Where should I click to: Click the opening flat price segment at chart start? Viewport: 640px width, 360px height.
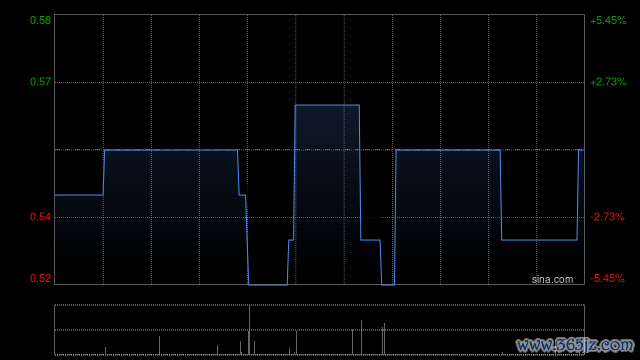pos(79,195)
